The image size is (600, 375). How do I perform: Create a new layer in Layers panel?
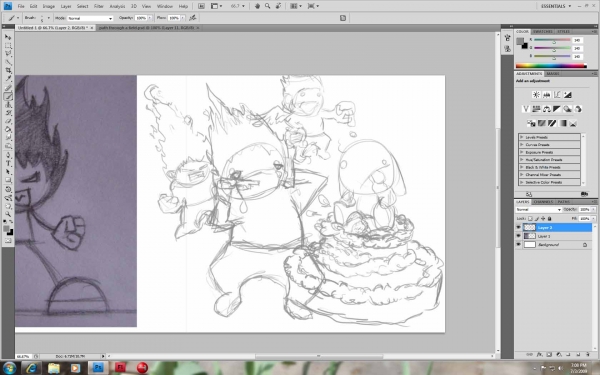click(x=577, y=355)
